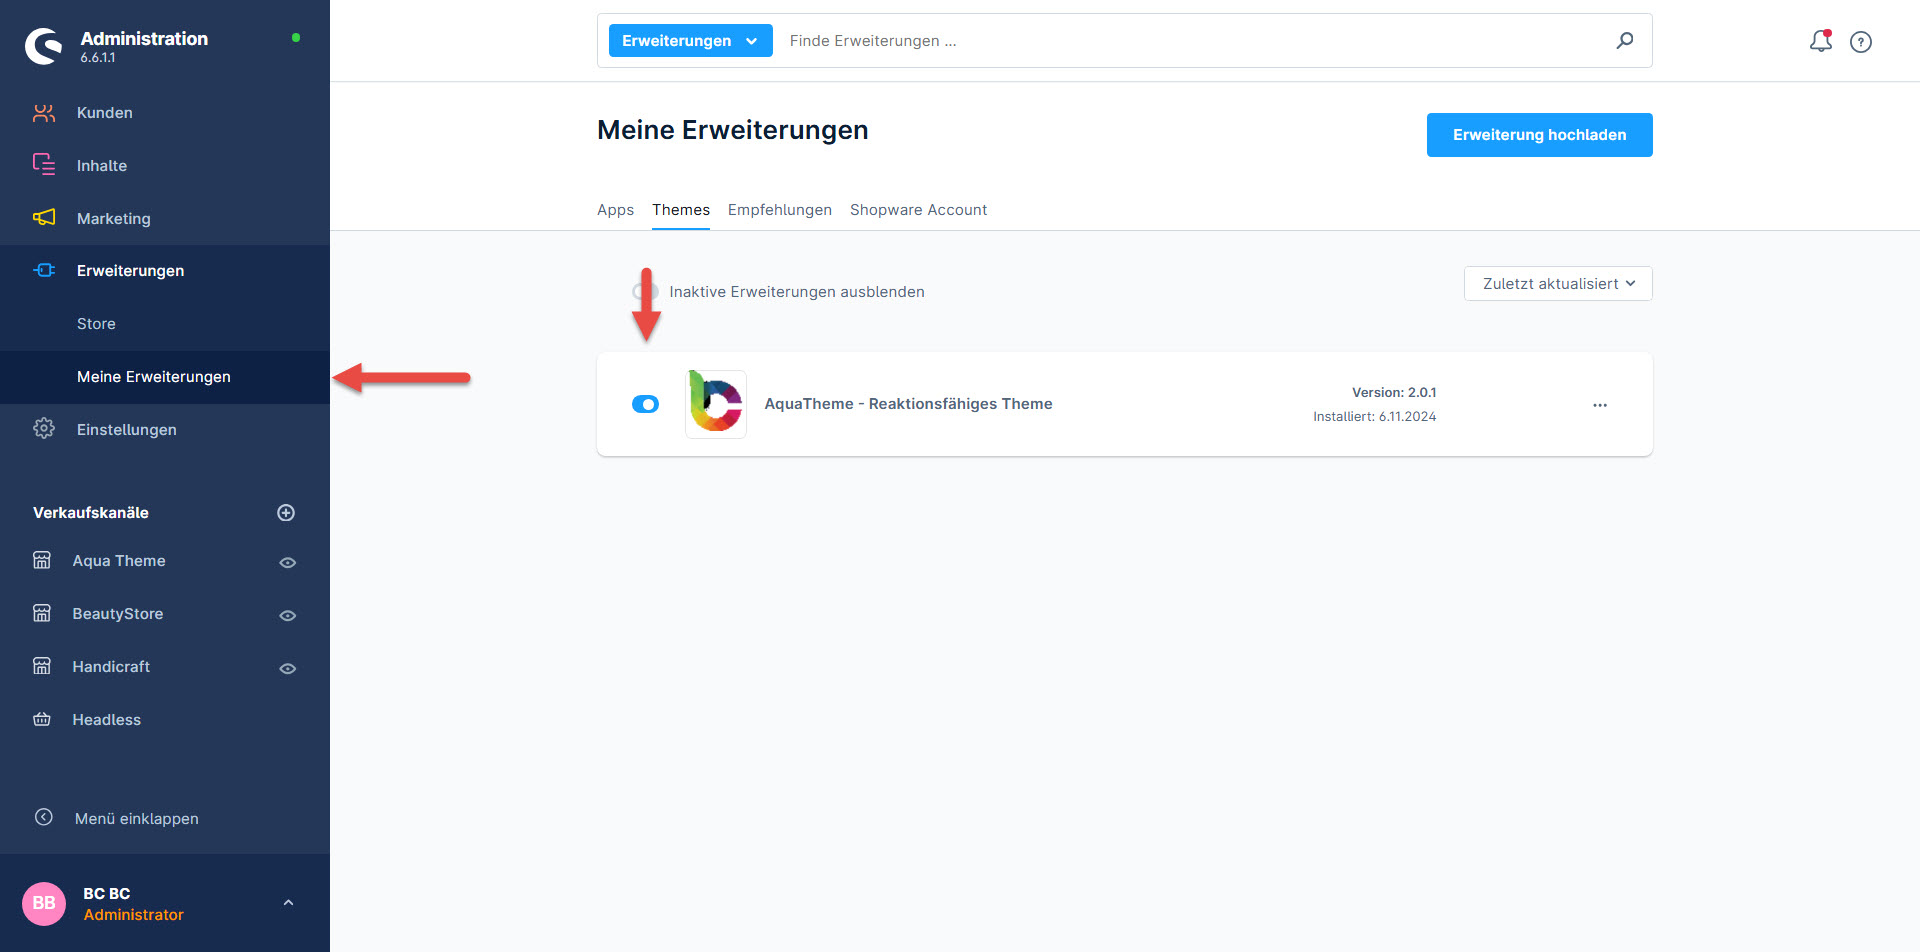The height and width of the screenshot is (952, 1920).
Task: Switch to the Apps tab
Action: 615,210
